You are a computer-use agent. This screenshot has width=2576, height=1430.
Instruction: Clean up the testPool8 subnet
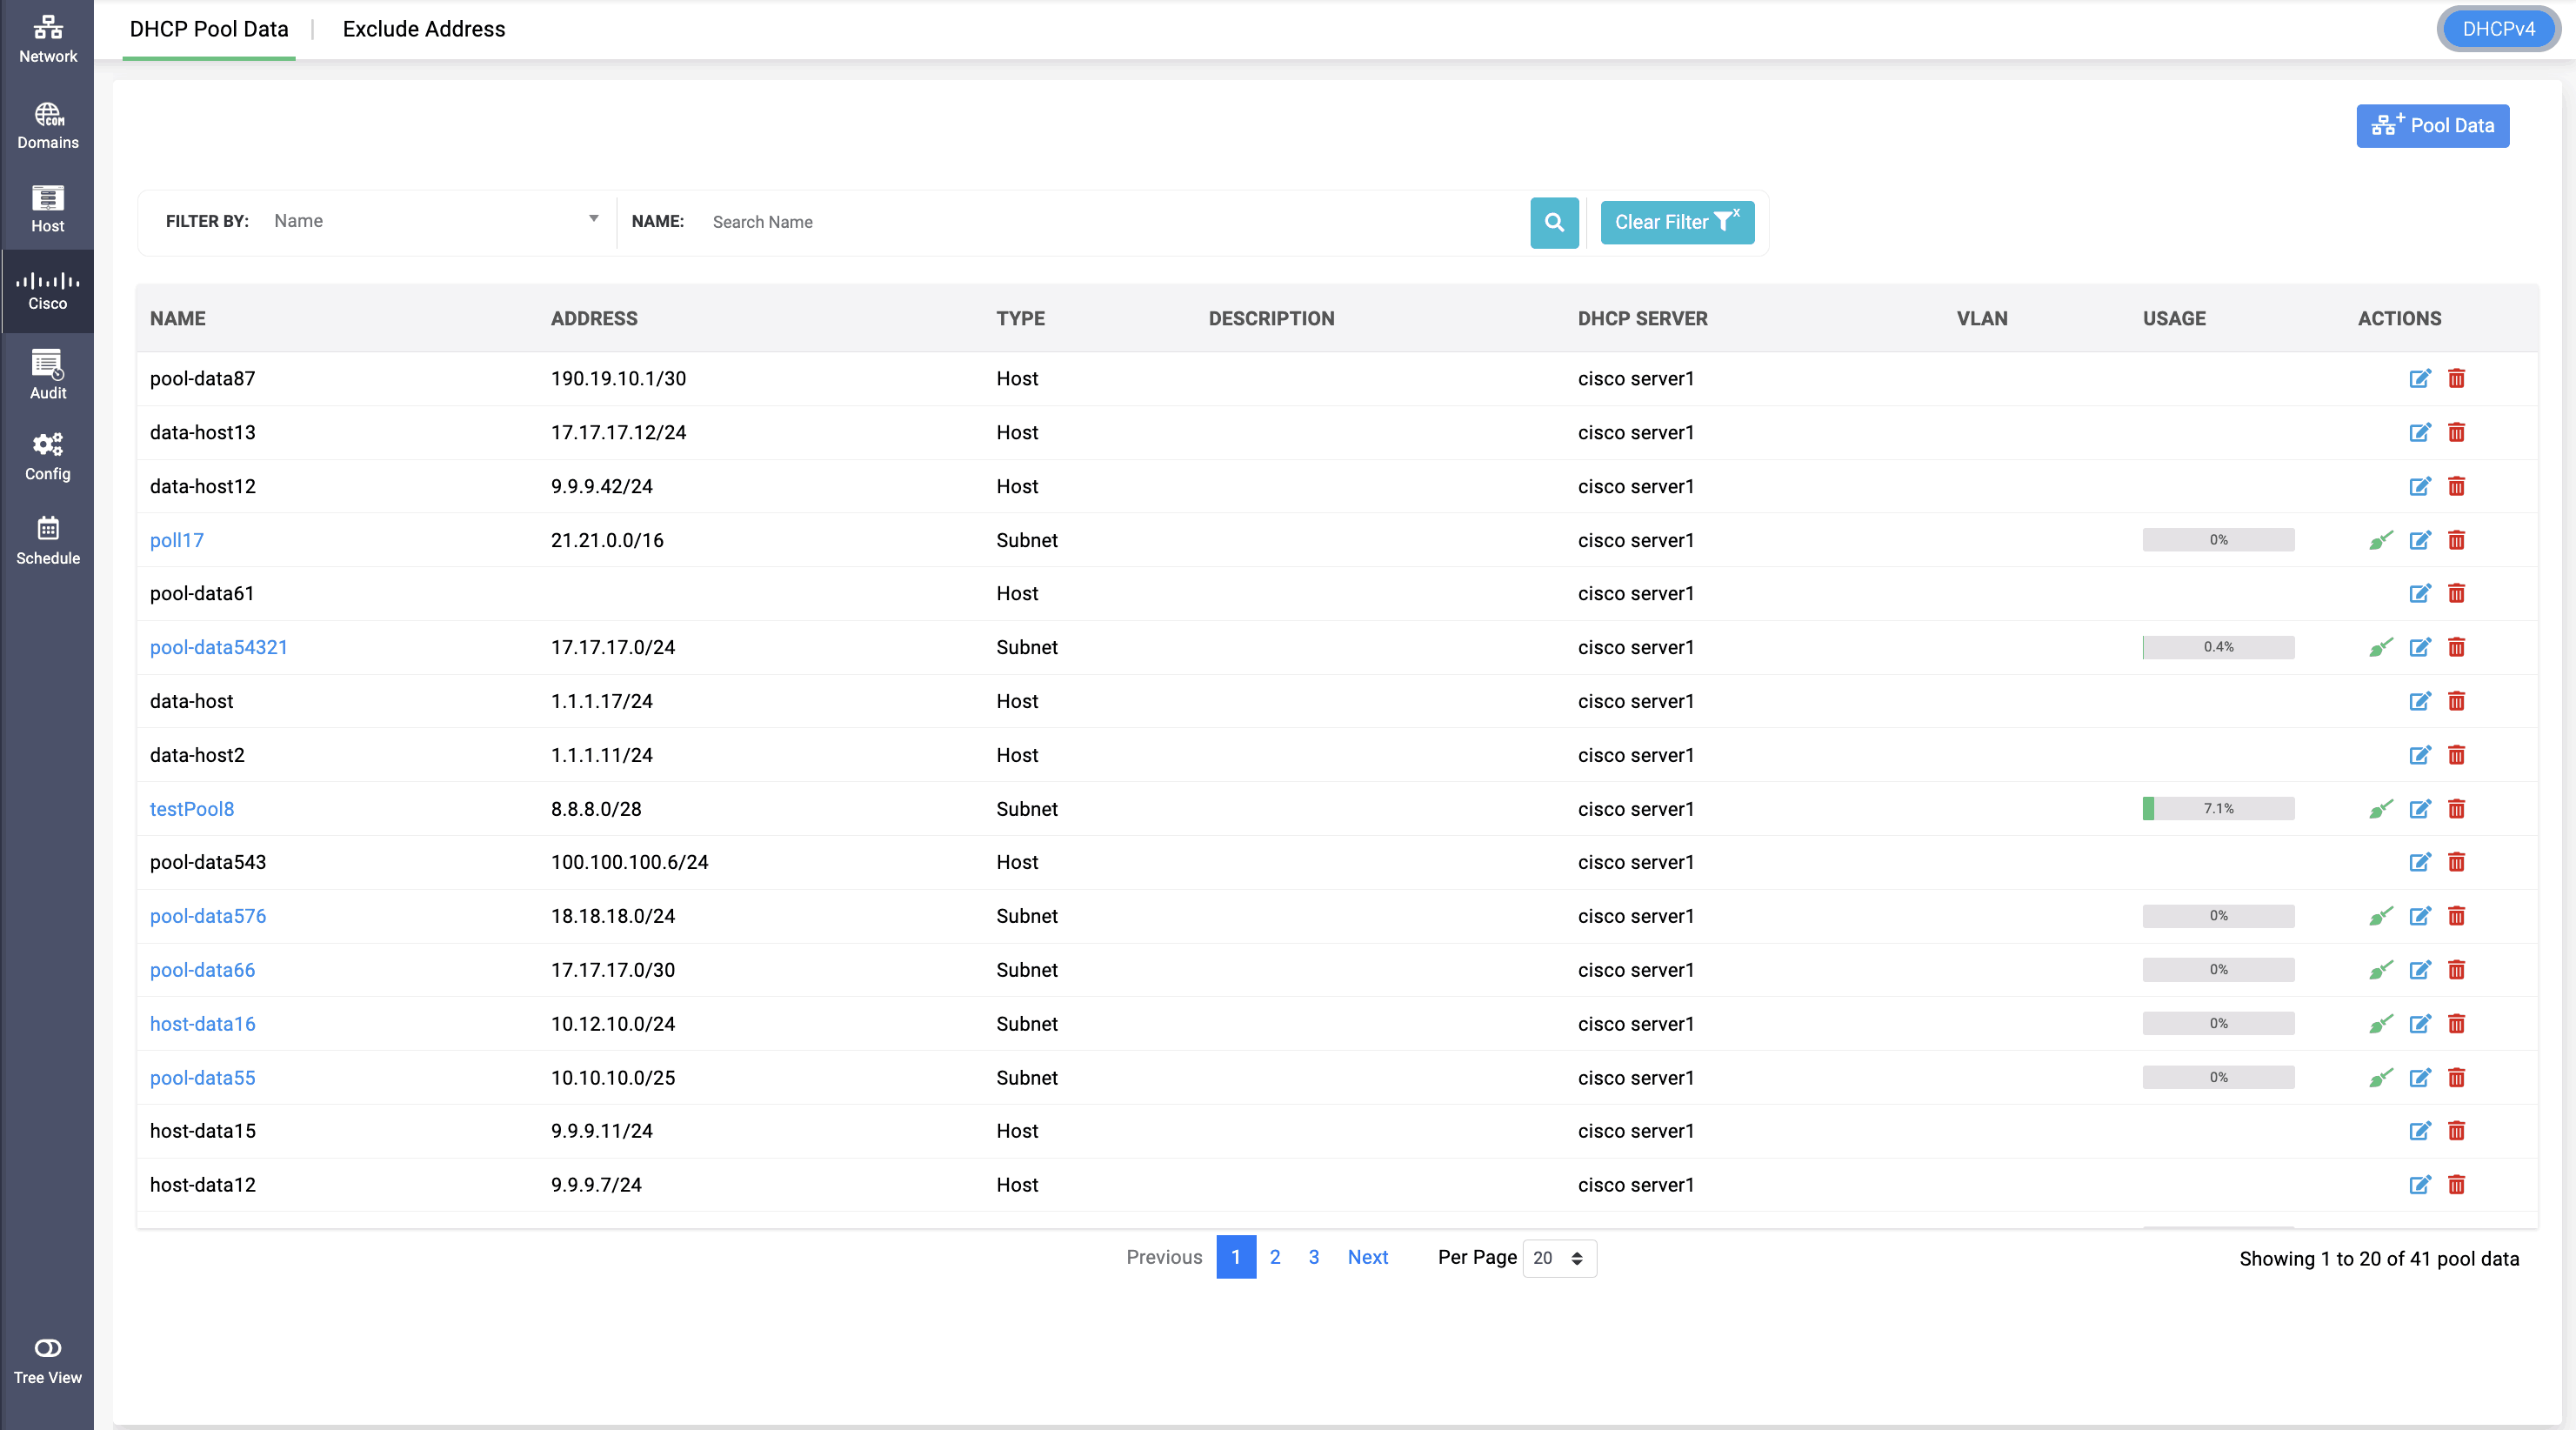pyautogui.click(x=2381, y=809)
